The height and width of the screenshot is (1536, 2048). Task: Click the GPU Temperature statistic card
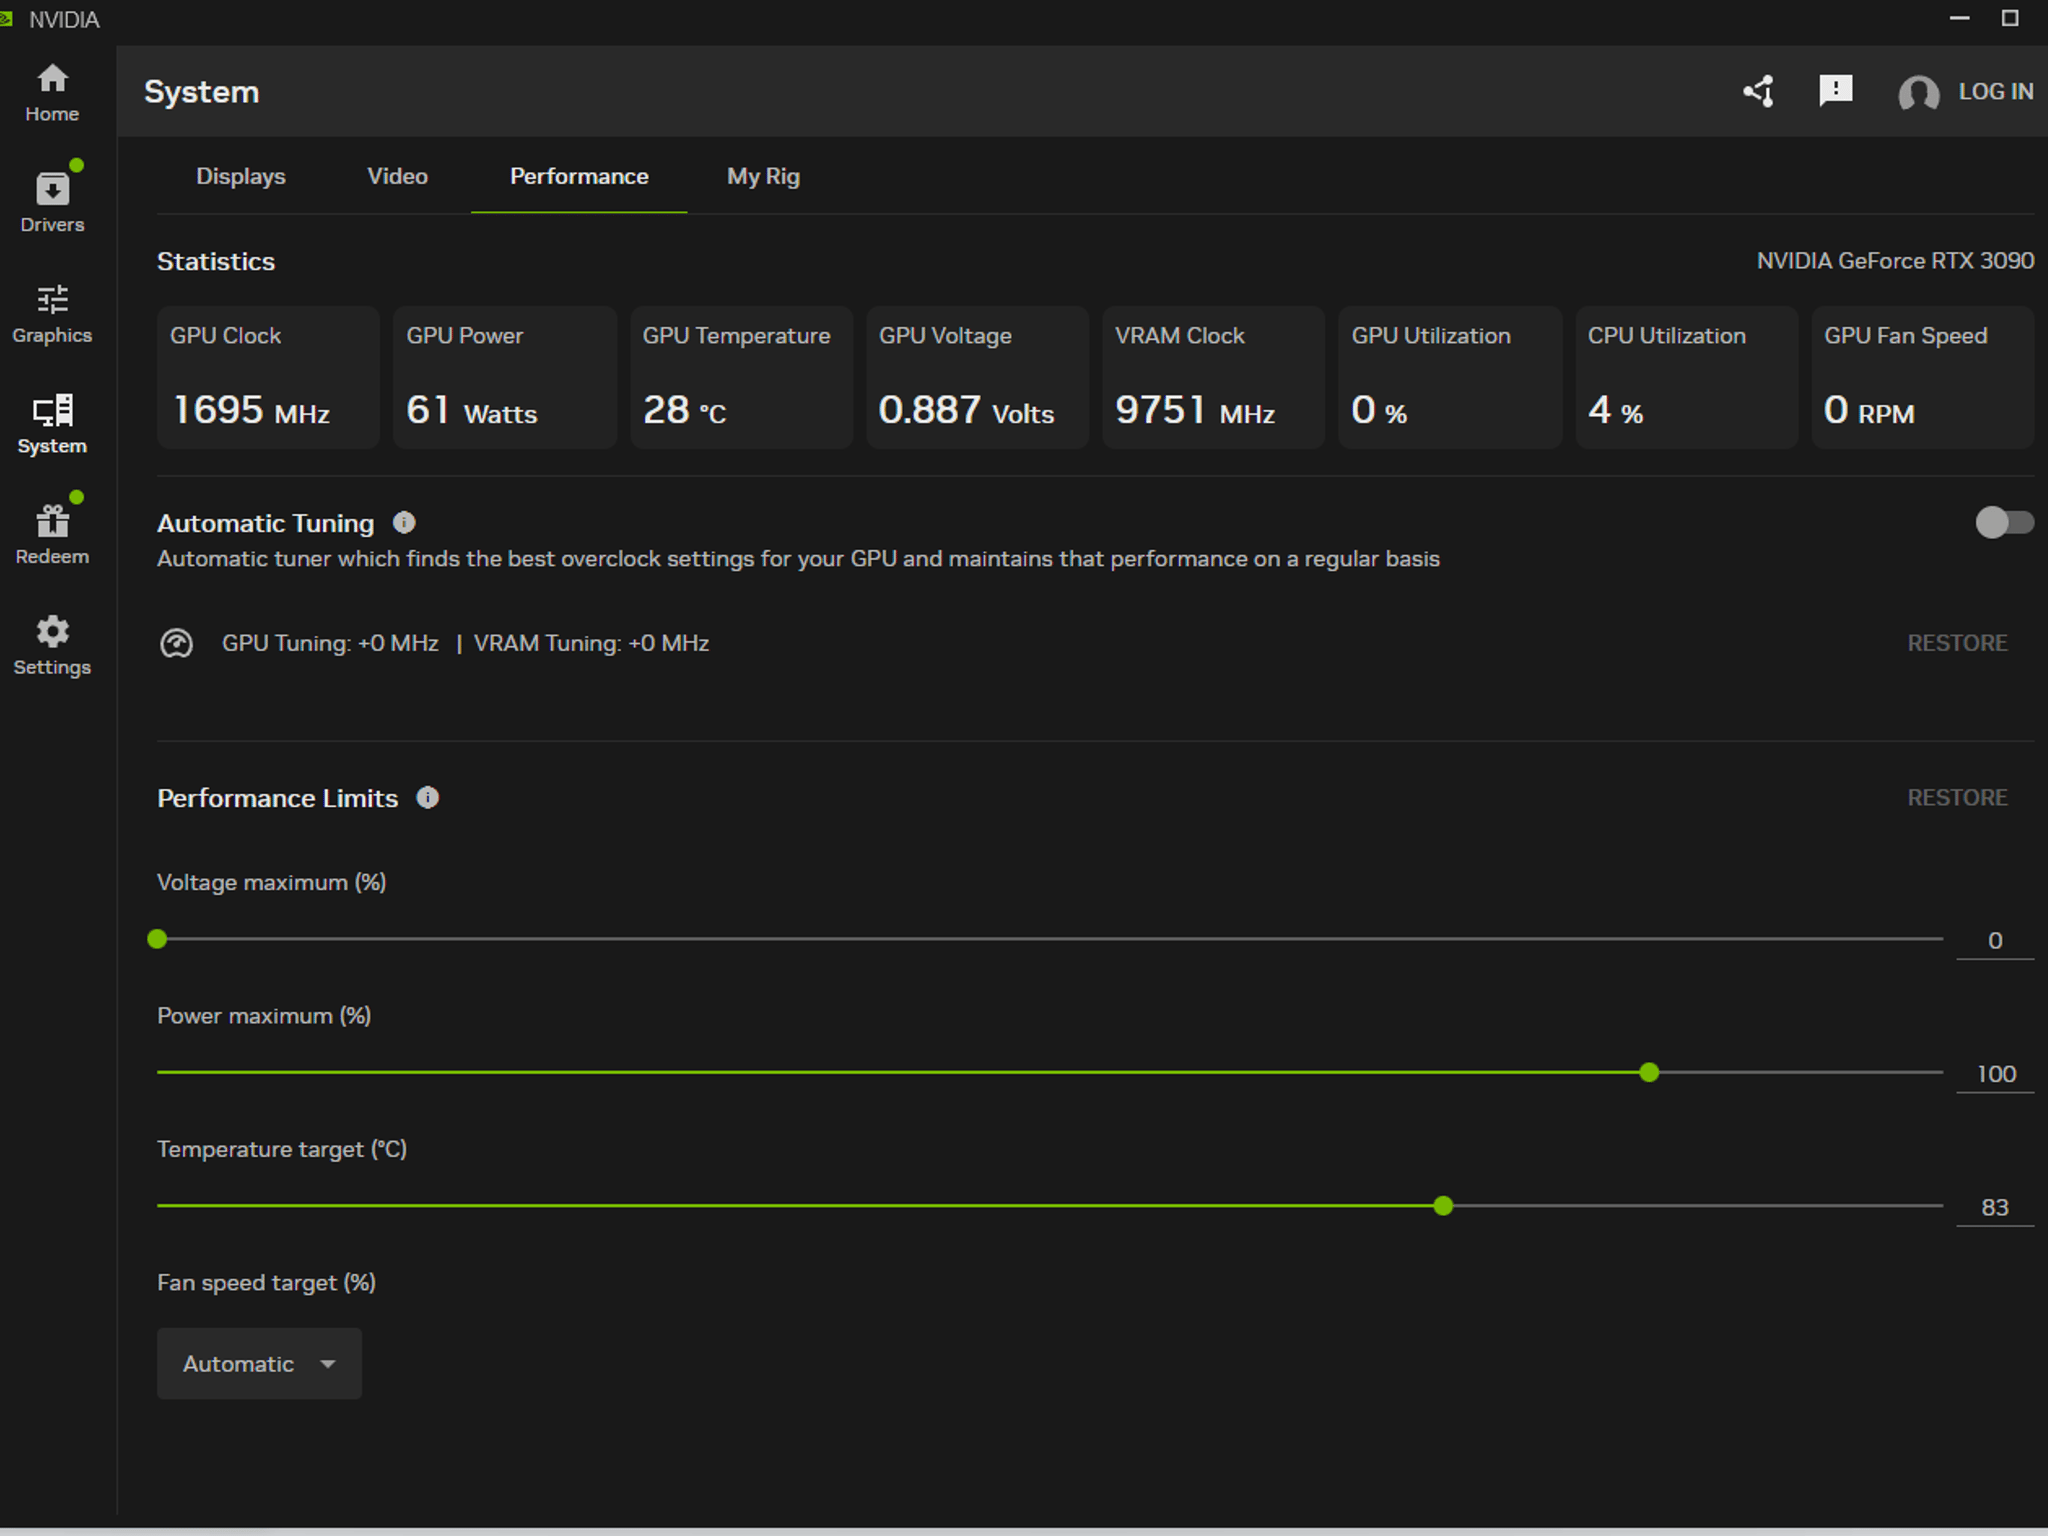(741, 377)
